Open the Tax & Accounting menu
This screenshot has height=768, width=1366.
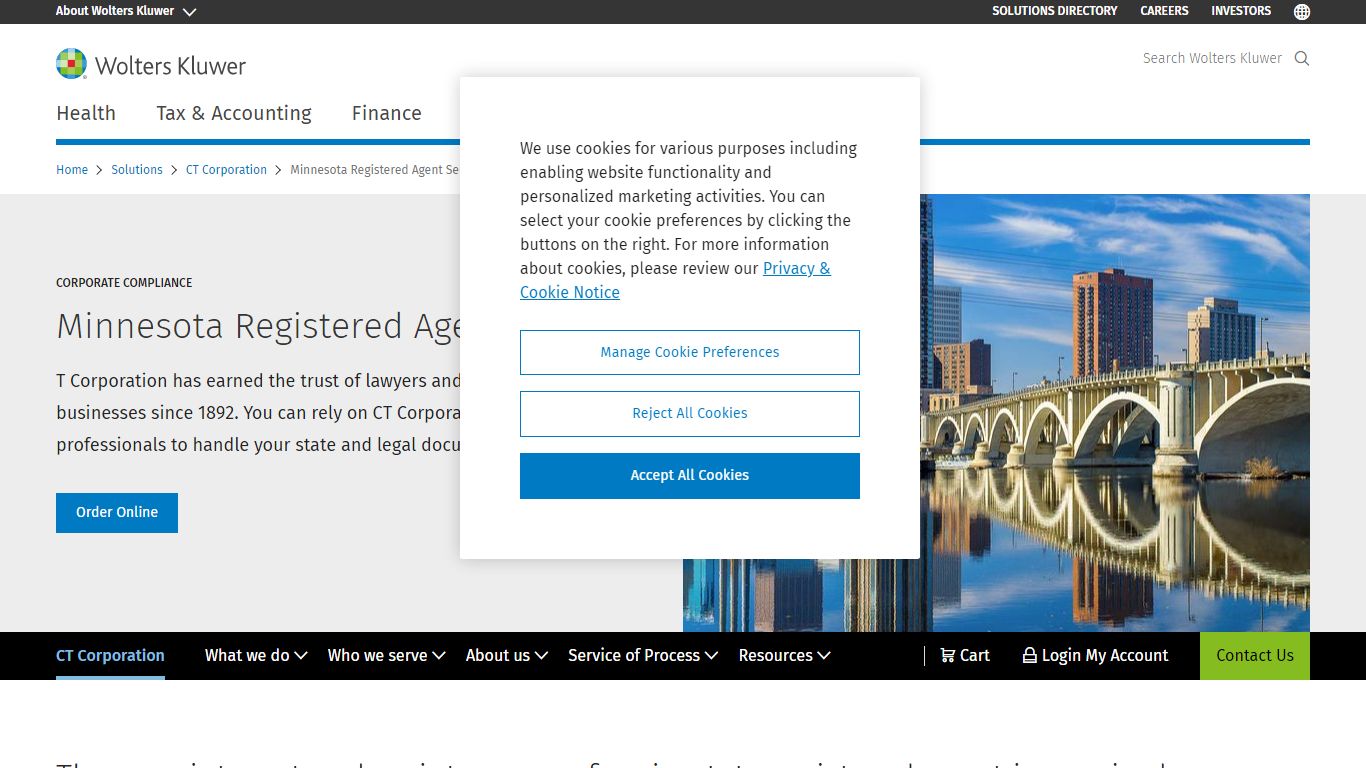tap(234, 113)
